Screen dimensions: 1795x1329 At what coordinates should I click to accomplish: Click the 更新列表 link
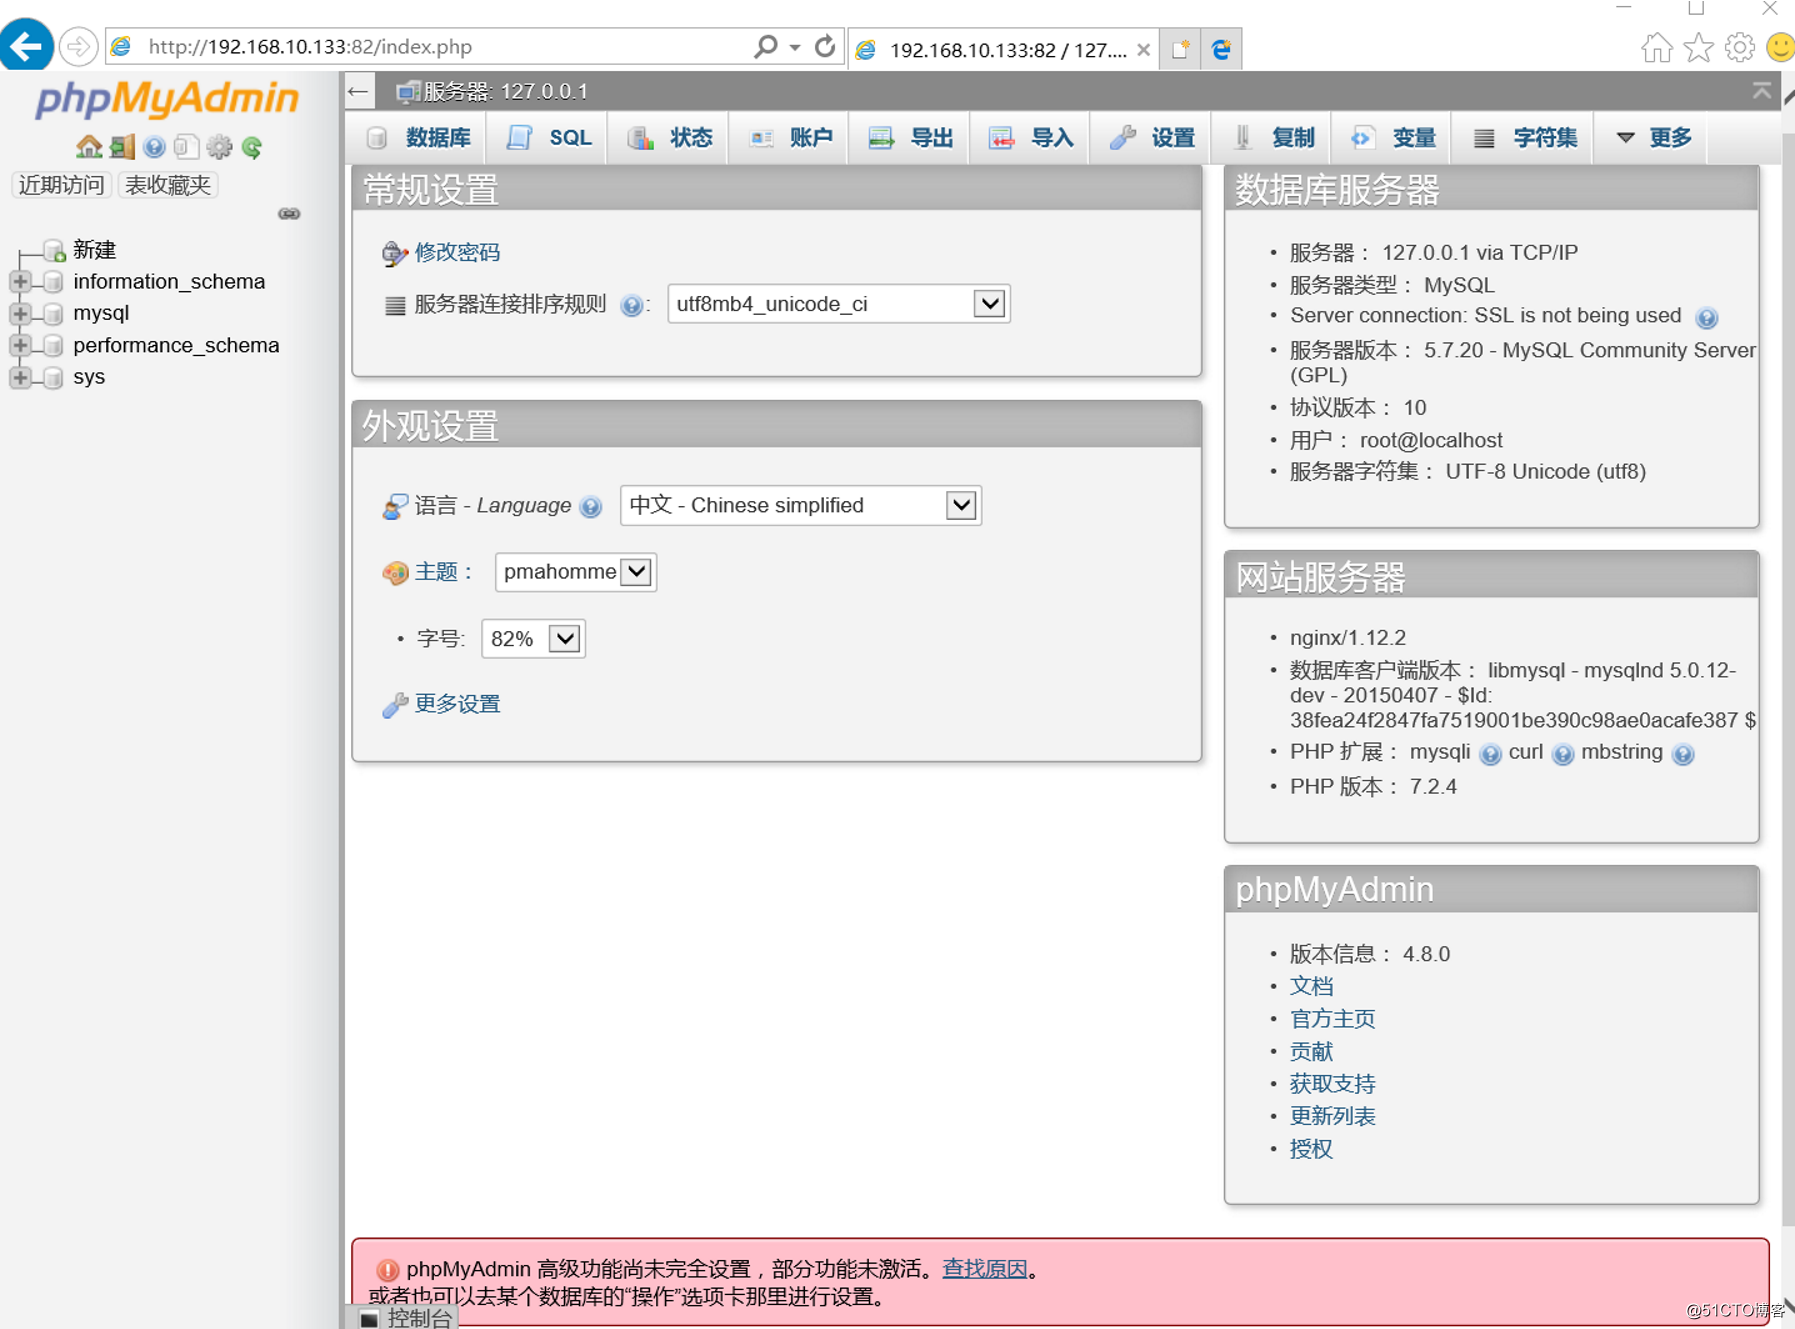tap(1332, 1117)
